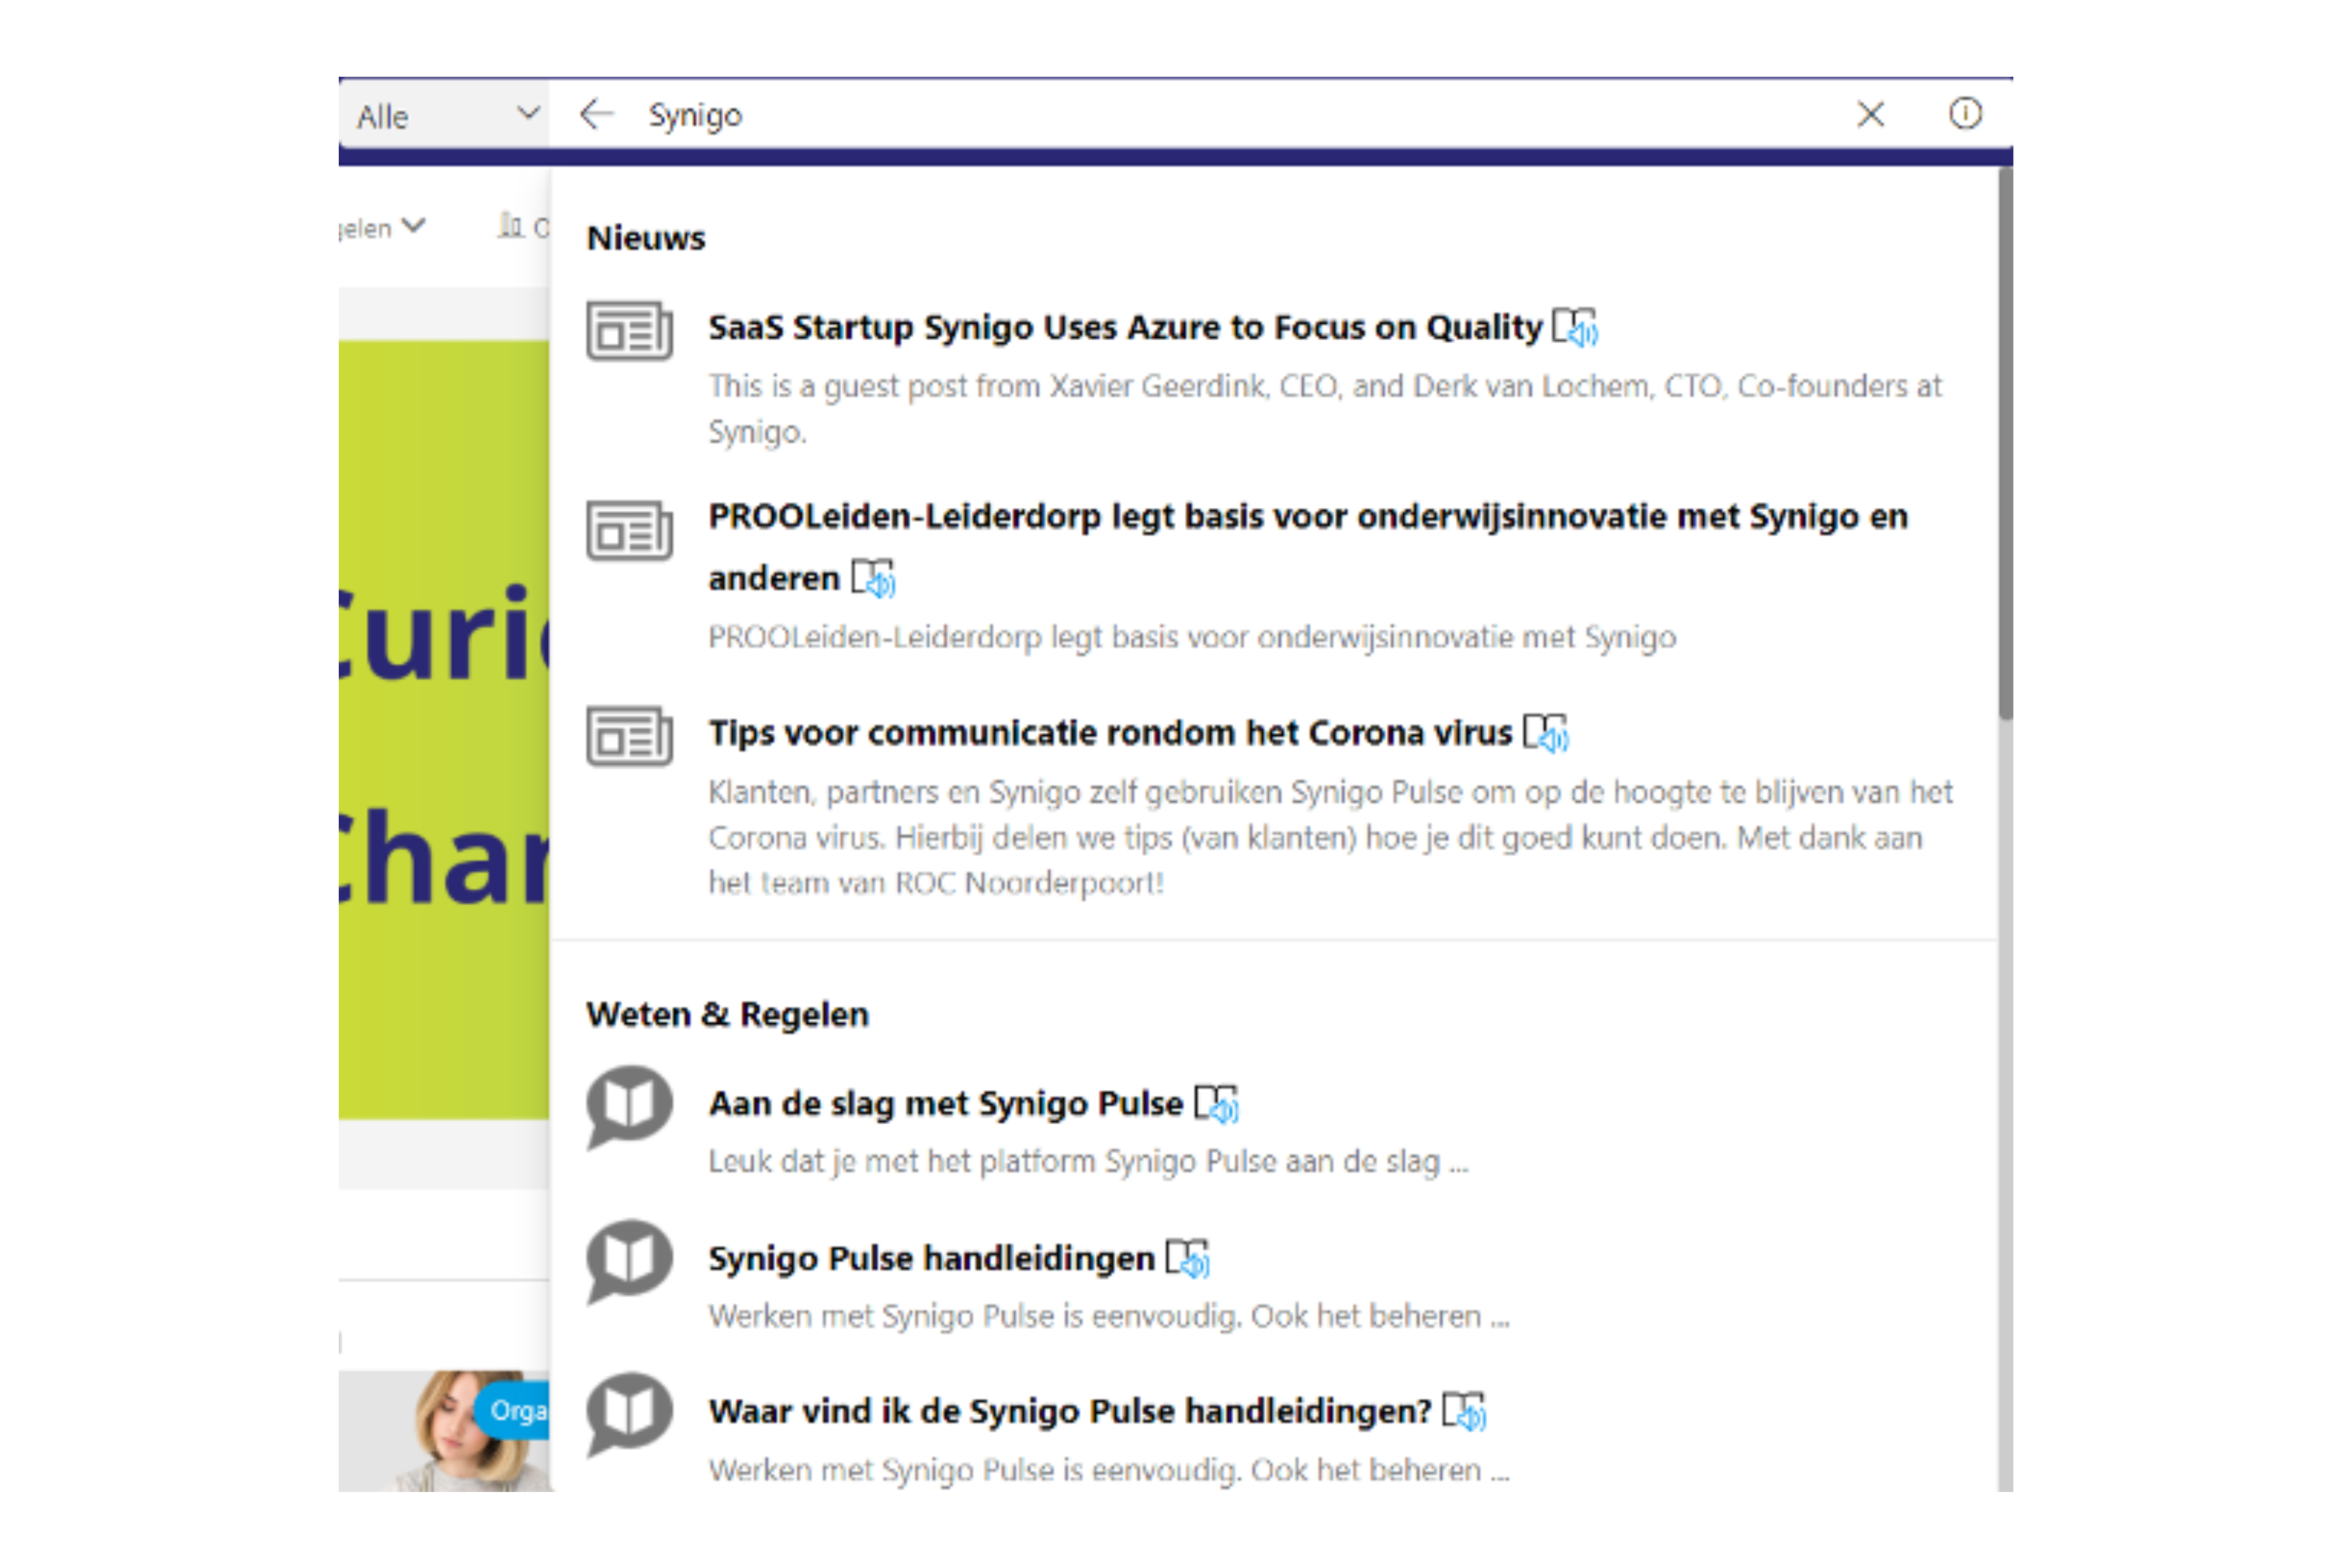Open the Alle search scope dropdown
The width and height of the screenshot is (2352, 1568).
[x=443, y=115]
